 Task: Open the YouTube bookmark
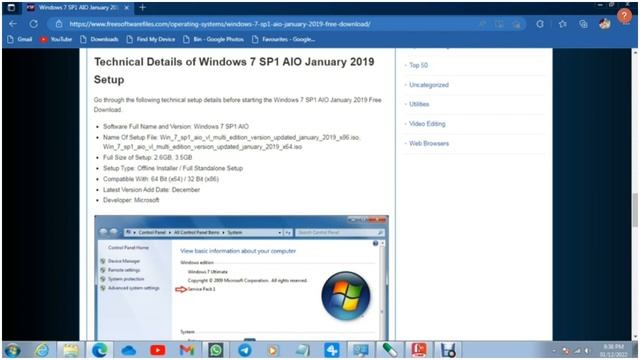pos(56,39)
